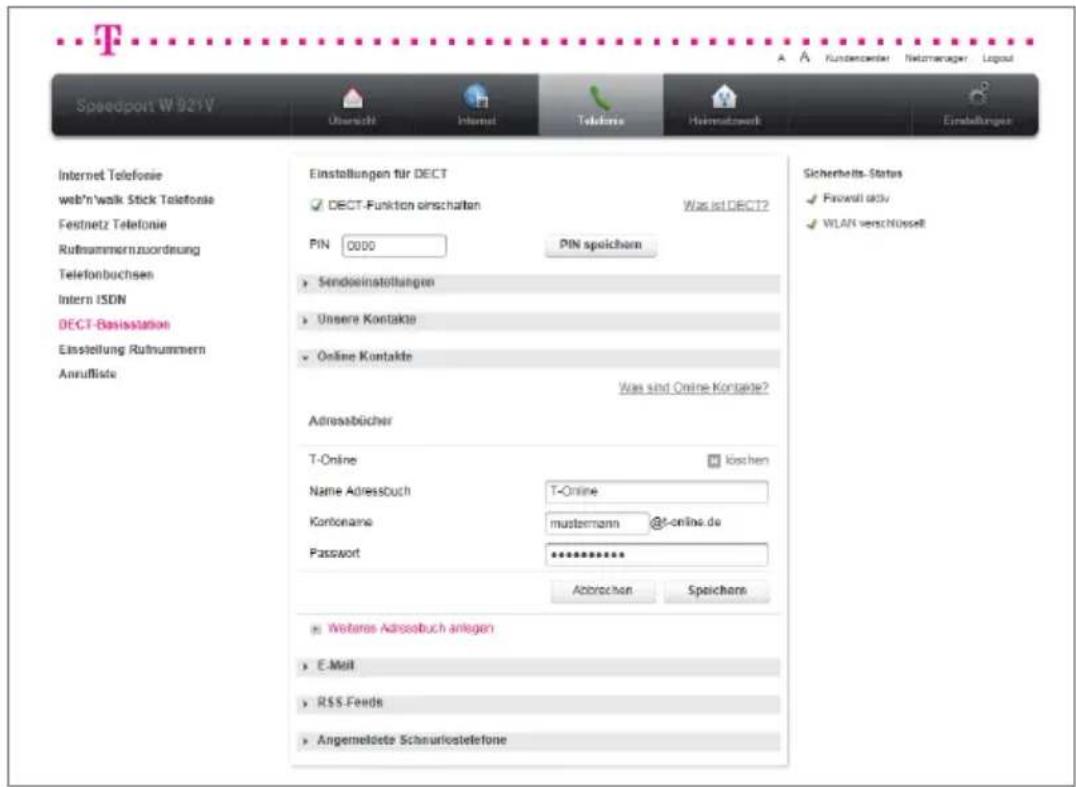Screen dimensions: 1076x787
Task: Open the Internet globe icon tab
Action: (x=476, y=106)
